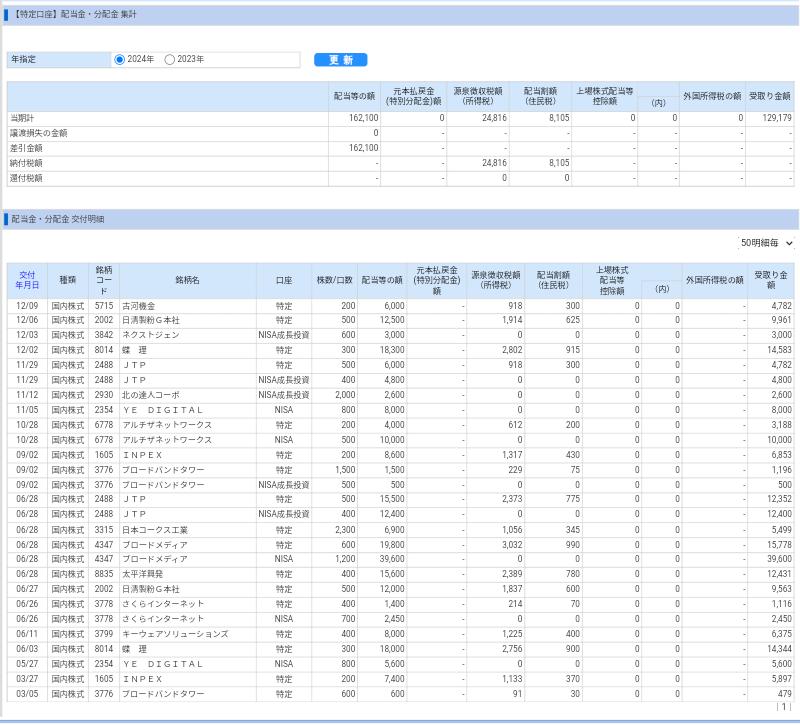
Task: Click the 479 received amount cell
Action: (x=785, y=694)
